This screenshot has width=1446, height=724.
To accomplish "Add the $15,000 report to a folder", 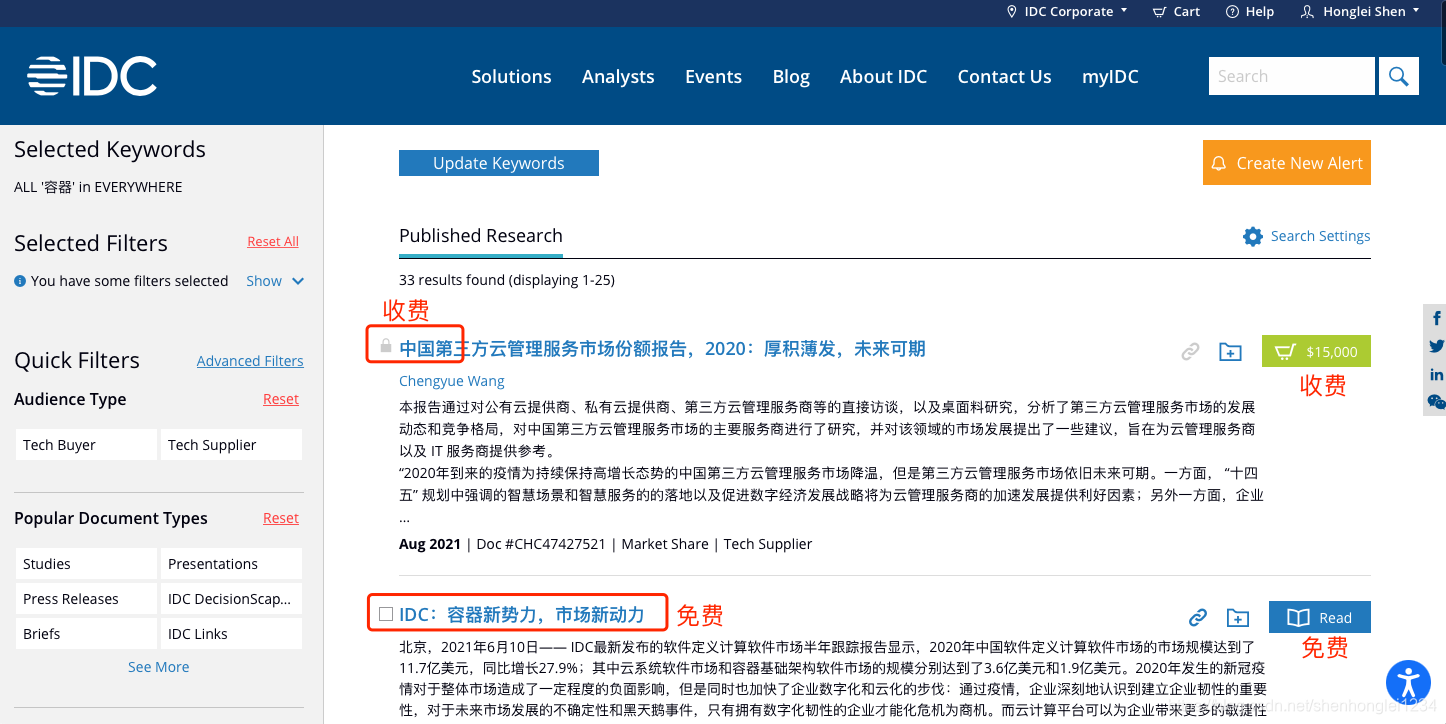I will click(1230, 351).
